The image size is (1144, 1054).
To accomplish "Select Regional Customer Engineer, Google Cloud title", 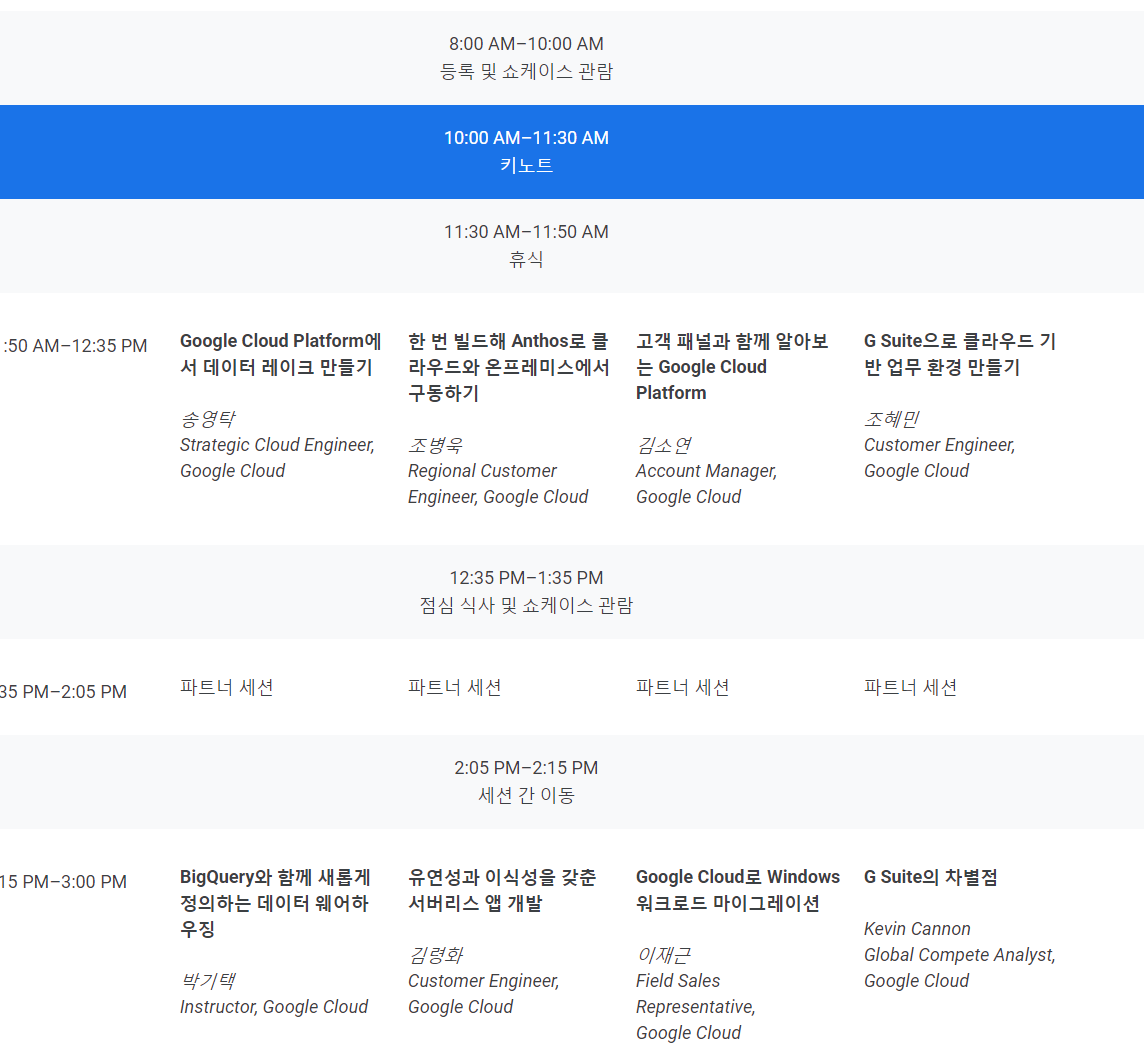I will click(498, 484).
